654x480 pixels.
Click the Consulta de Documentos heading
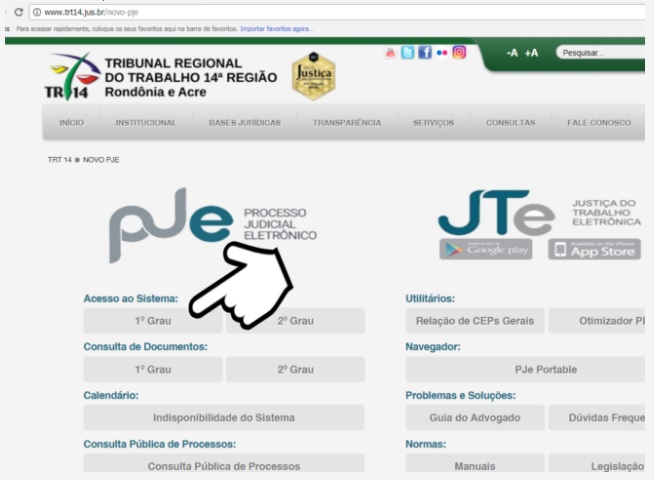click(146, 347)
